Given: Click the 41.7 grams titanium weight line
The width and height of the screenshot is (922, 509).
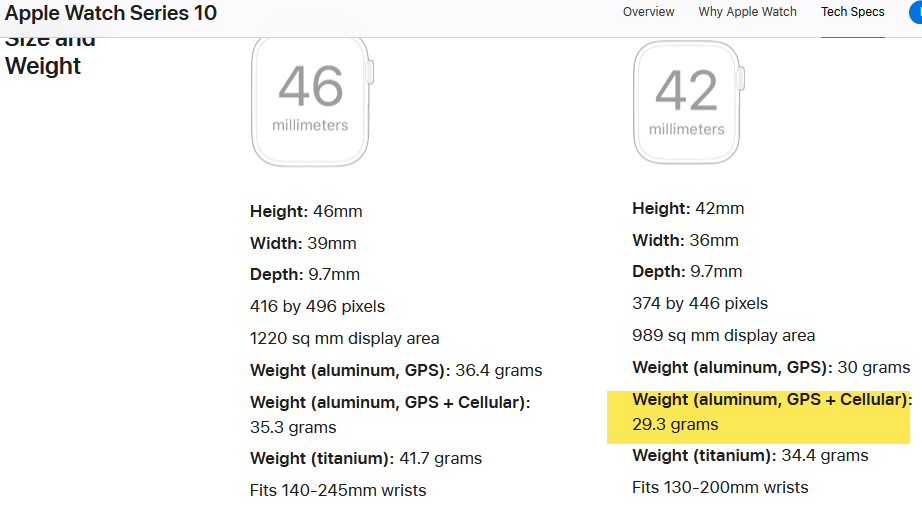Looking at the screenshot, I should tap(366, 458).
